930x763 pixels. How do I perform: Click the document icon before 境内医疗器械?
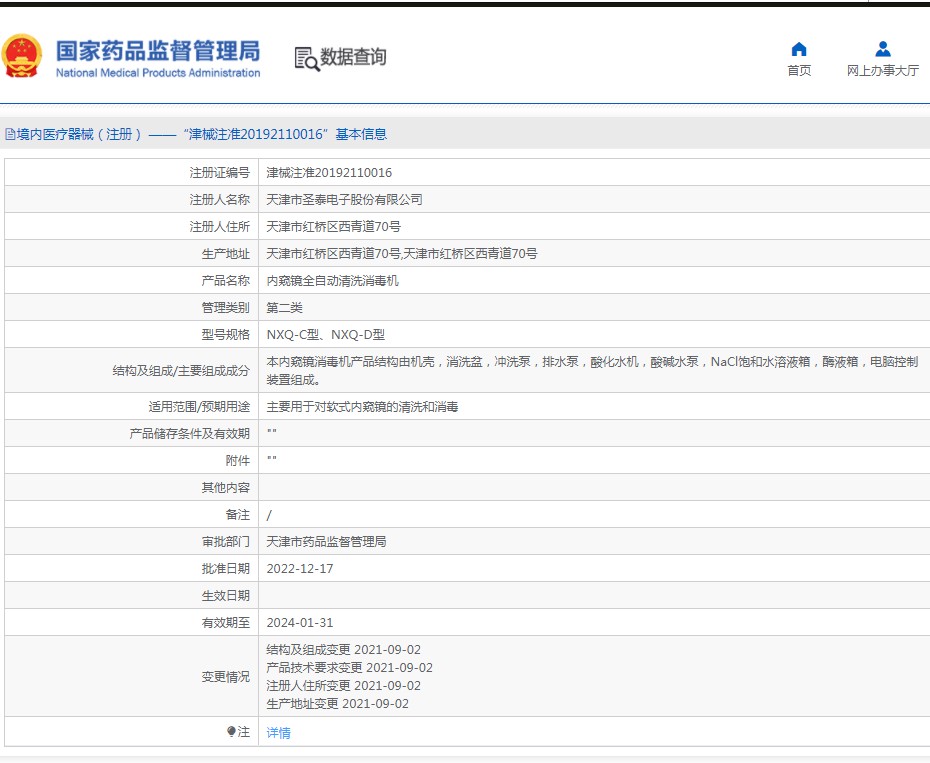10,135
